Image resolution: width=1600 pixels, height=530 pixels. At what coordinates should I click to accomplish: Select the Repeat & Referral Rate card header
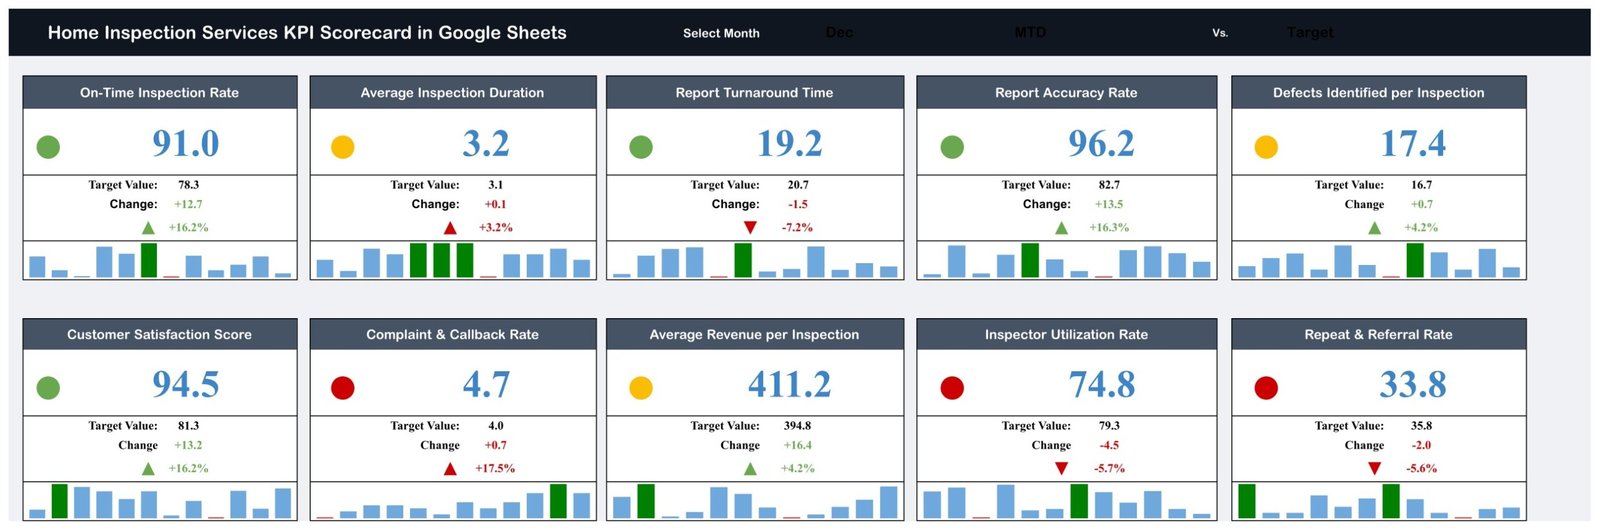tap(1378, 335)
